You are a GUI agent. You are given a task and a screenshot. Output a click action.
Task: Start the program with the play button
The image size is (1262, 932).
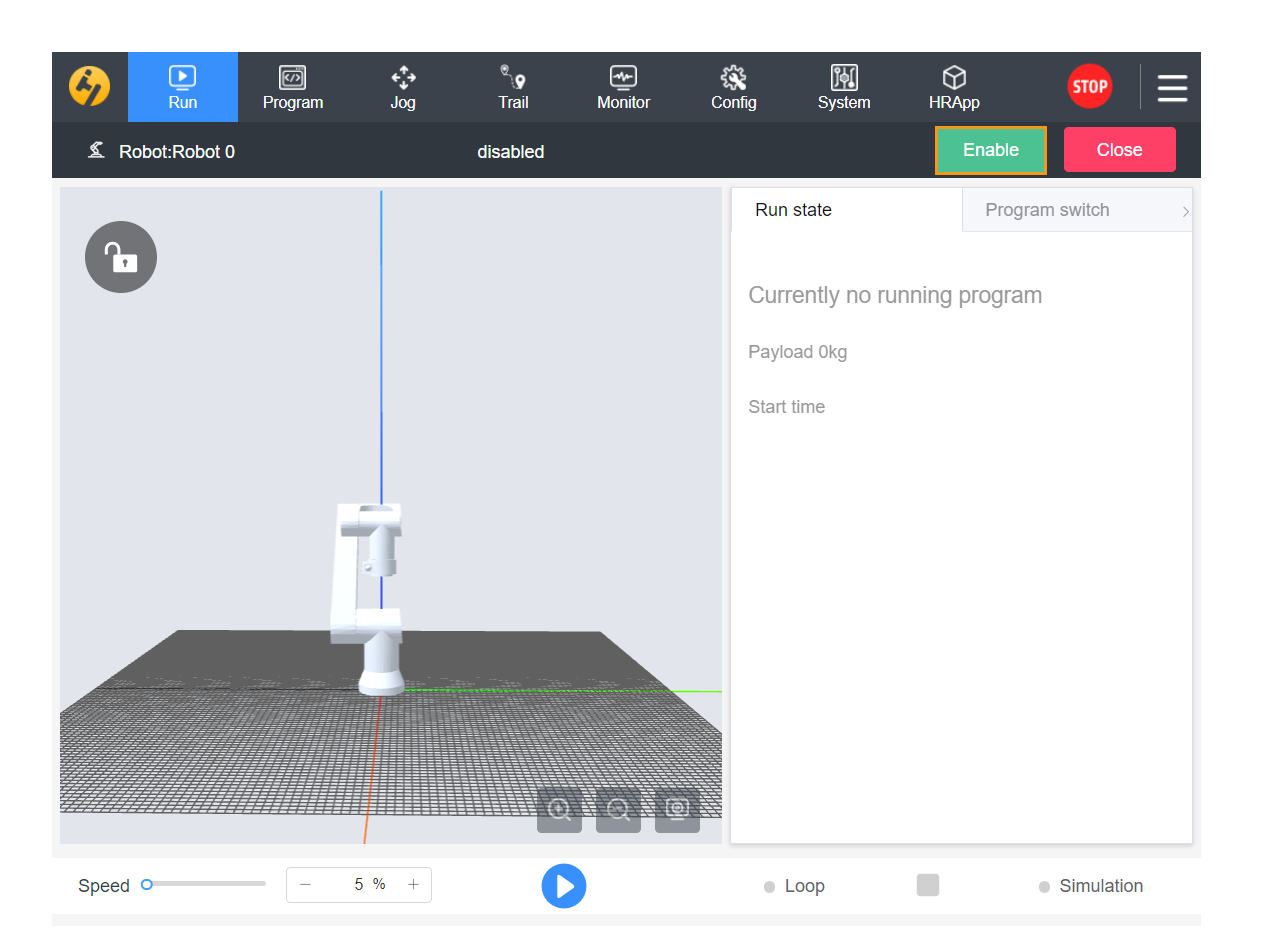(564, 886)
